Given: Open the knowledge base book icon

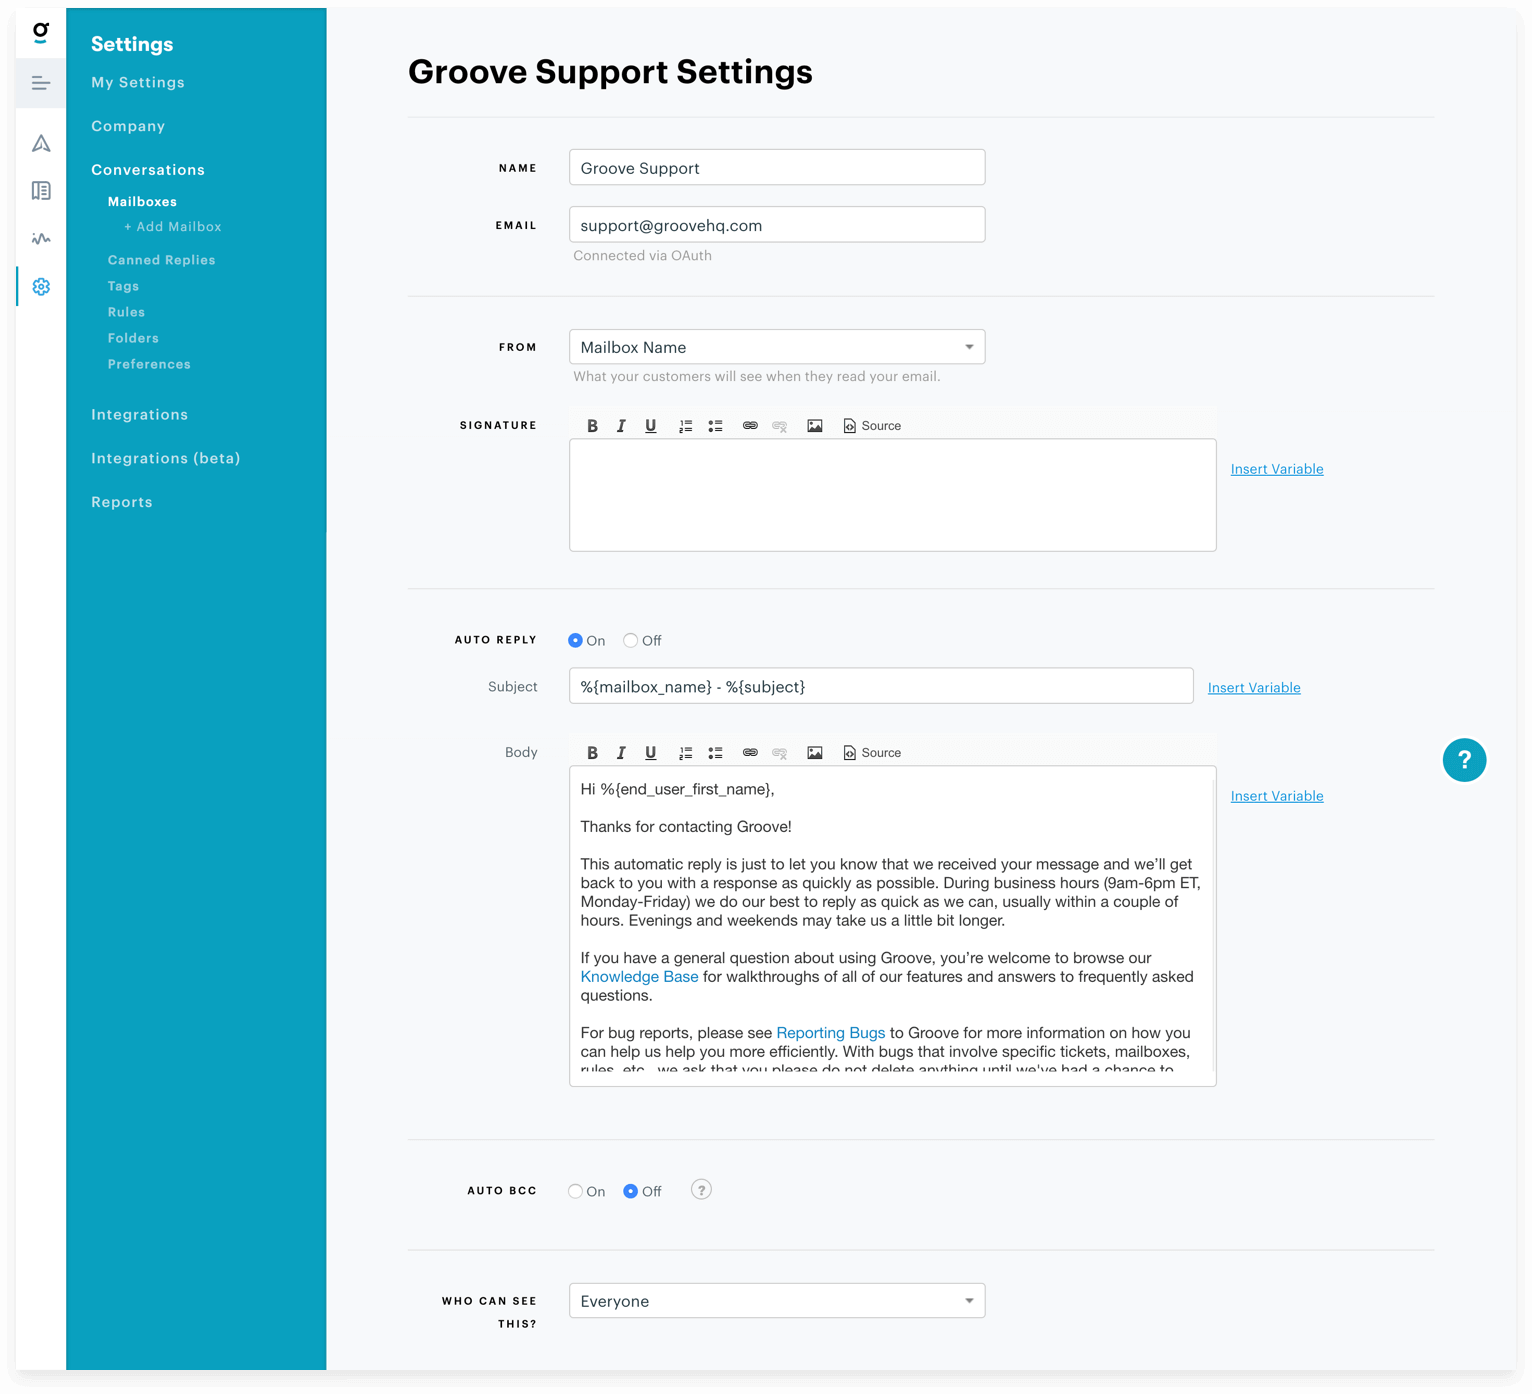Looking at the screenshot, I should [41, 190].
